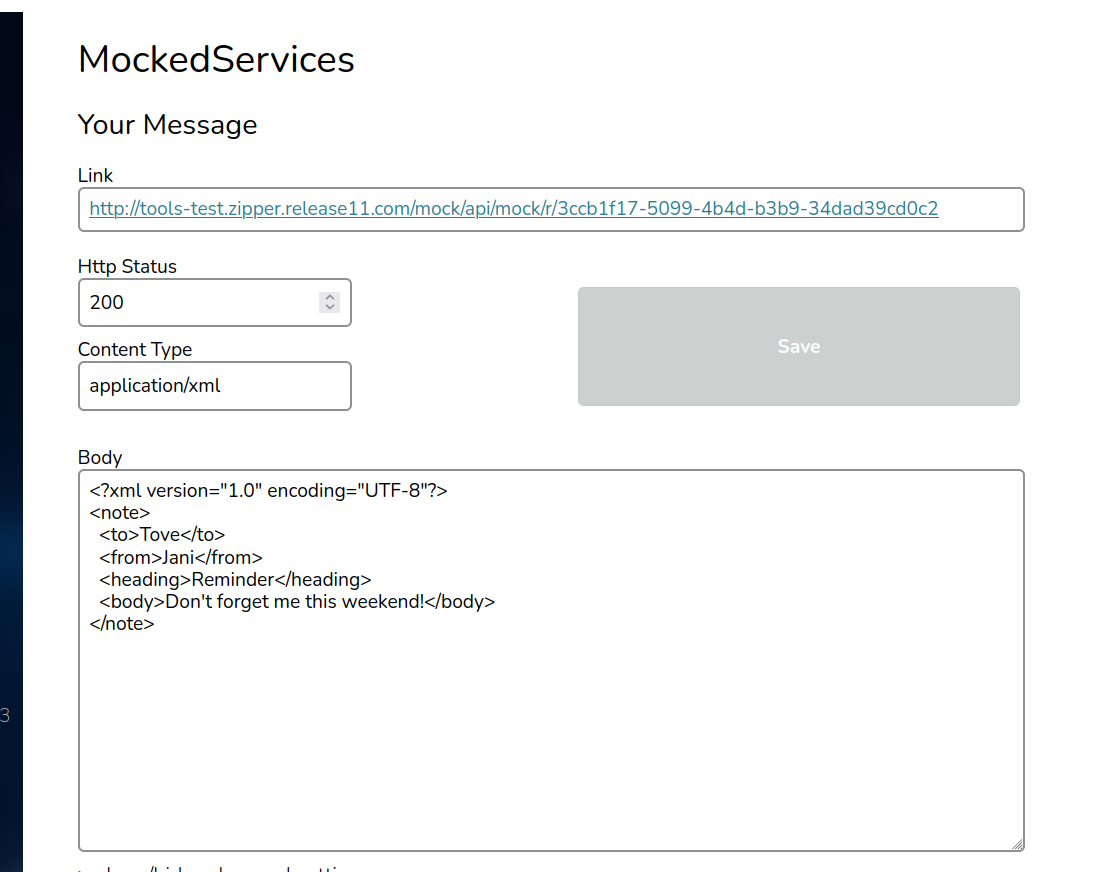Image resolution: width=1116 pixels, height=872 pixels.
Task: Click into the Content Type field
Action: (214, 385)
